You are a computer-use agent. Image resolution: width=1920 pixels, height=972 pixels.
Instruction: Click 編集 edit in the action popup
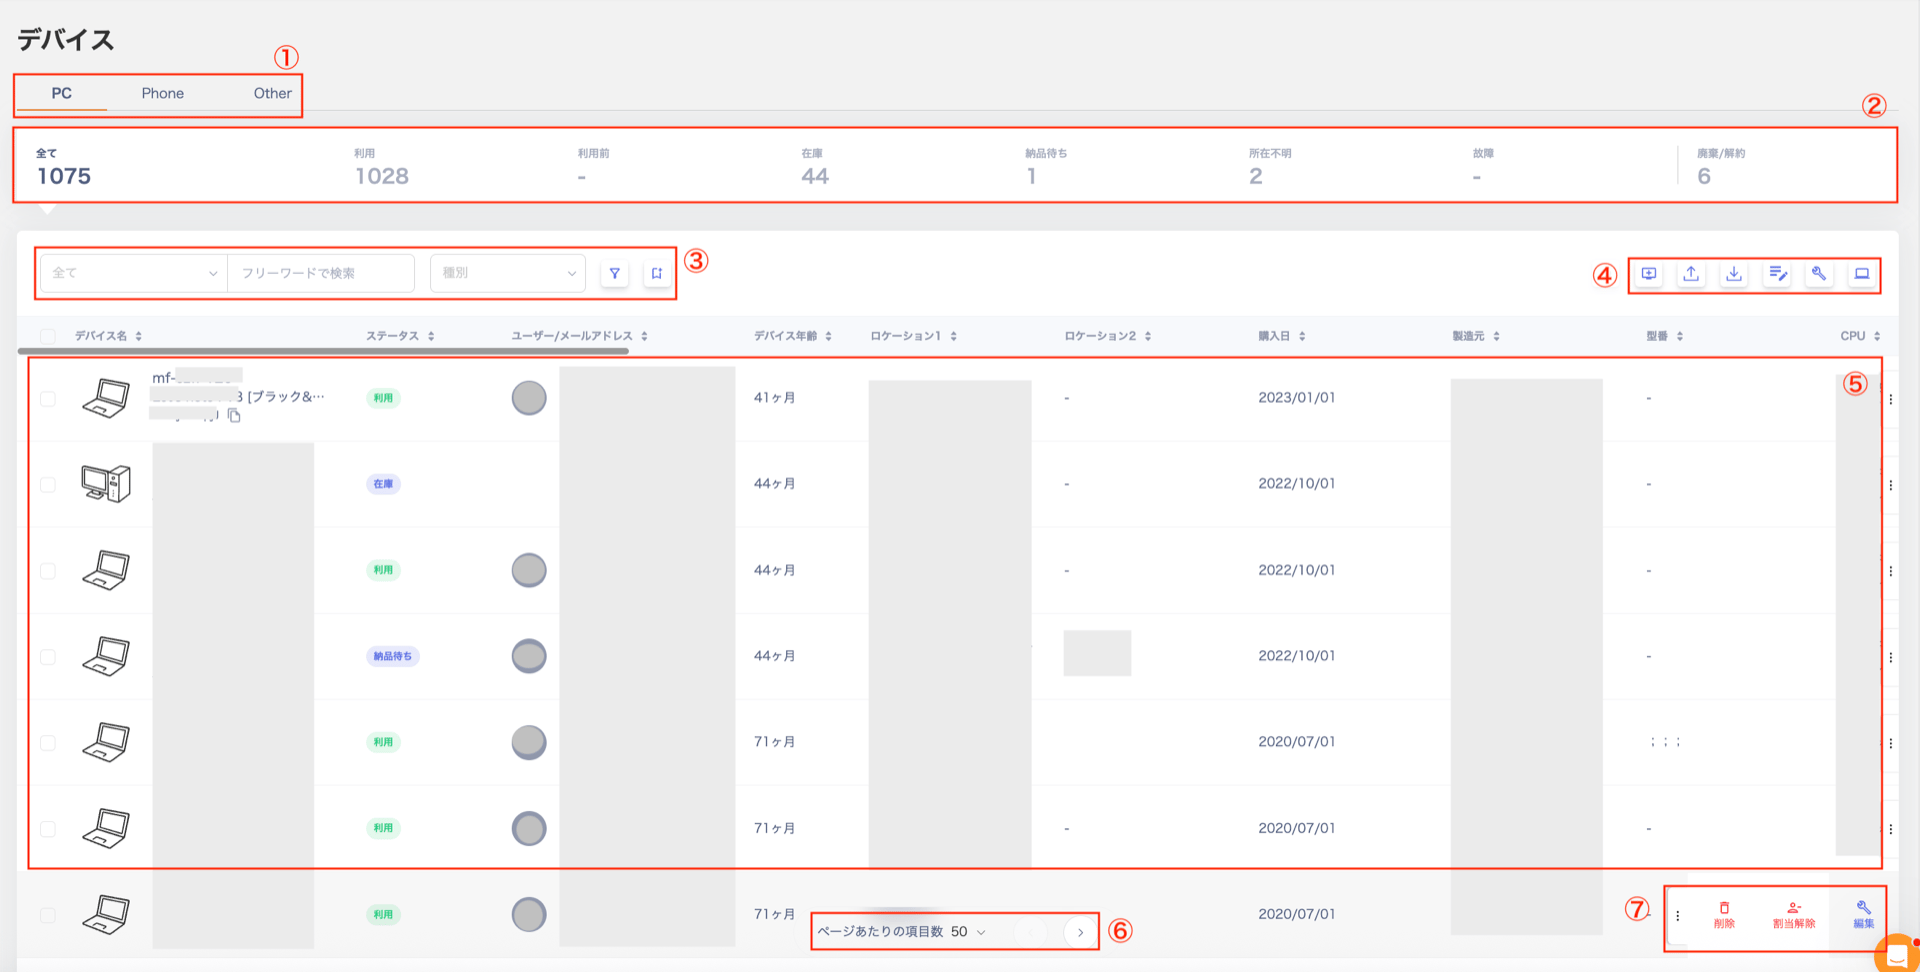1863,915
